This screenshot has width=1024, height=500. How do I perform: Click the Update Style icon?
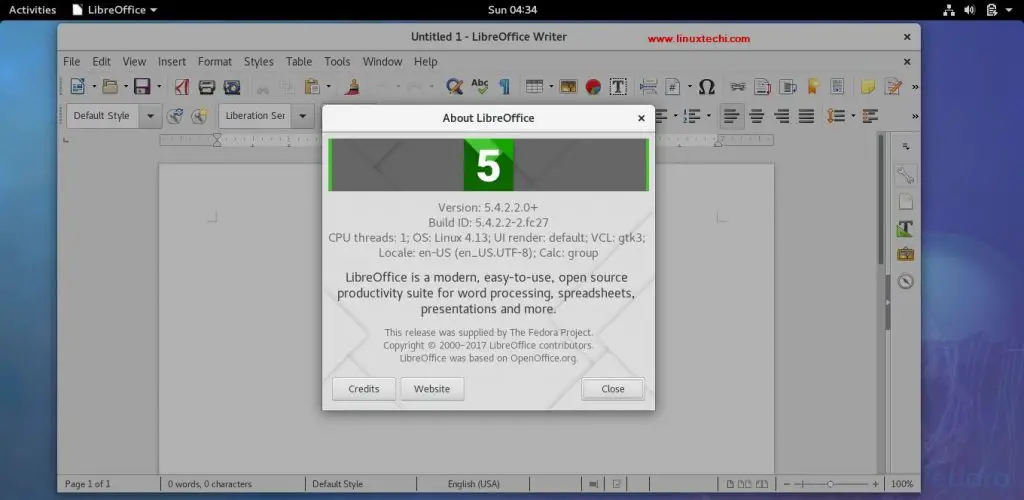point(174,116)
